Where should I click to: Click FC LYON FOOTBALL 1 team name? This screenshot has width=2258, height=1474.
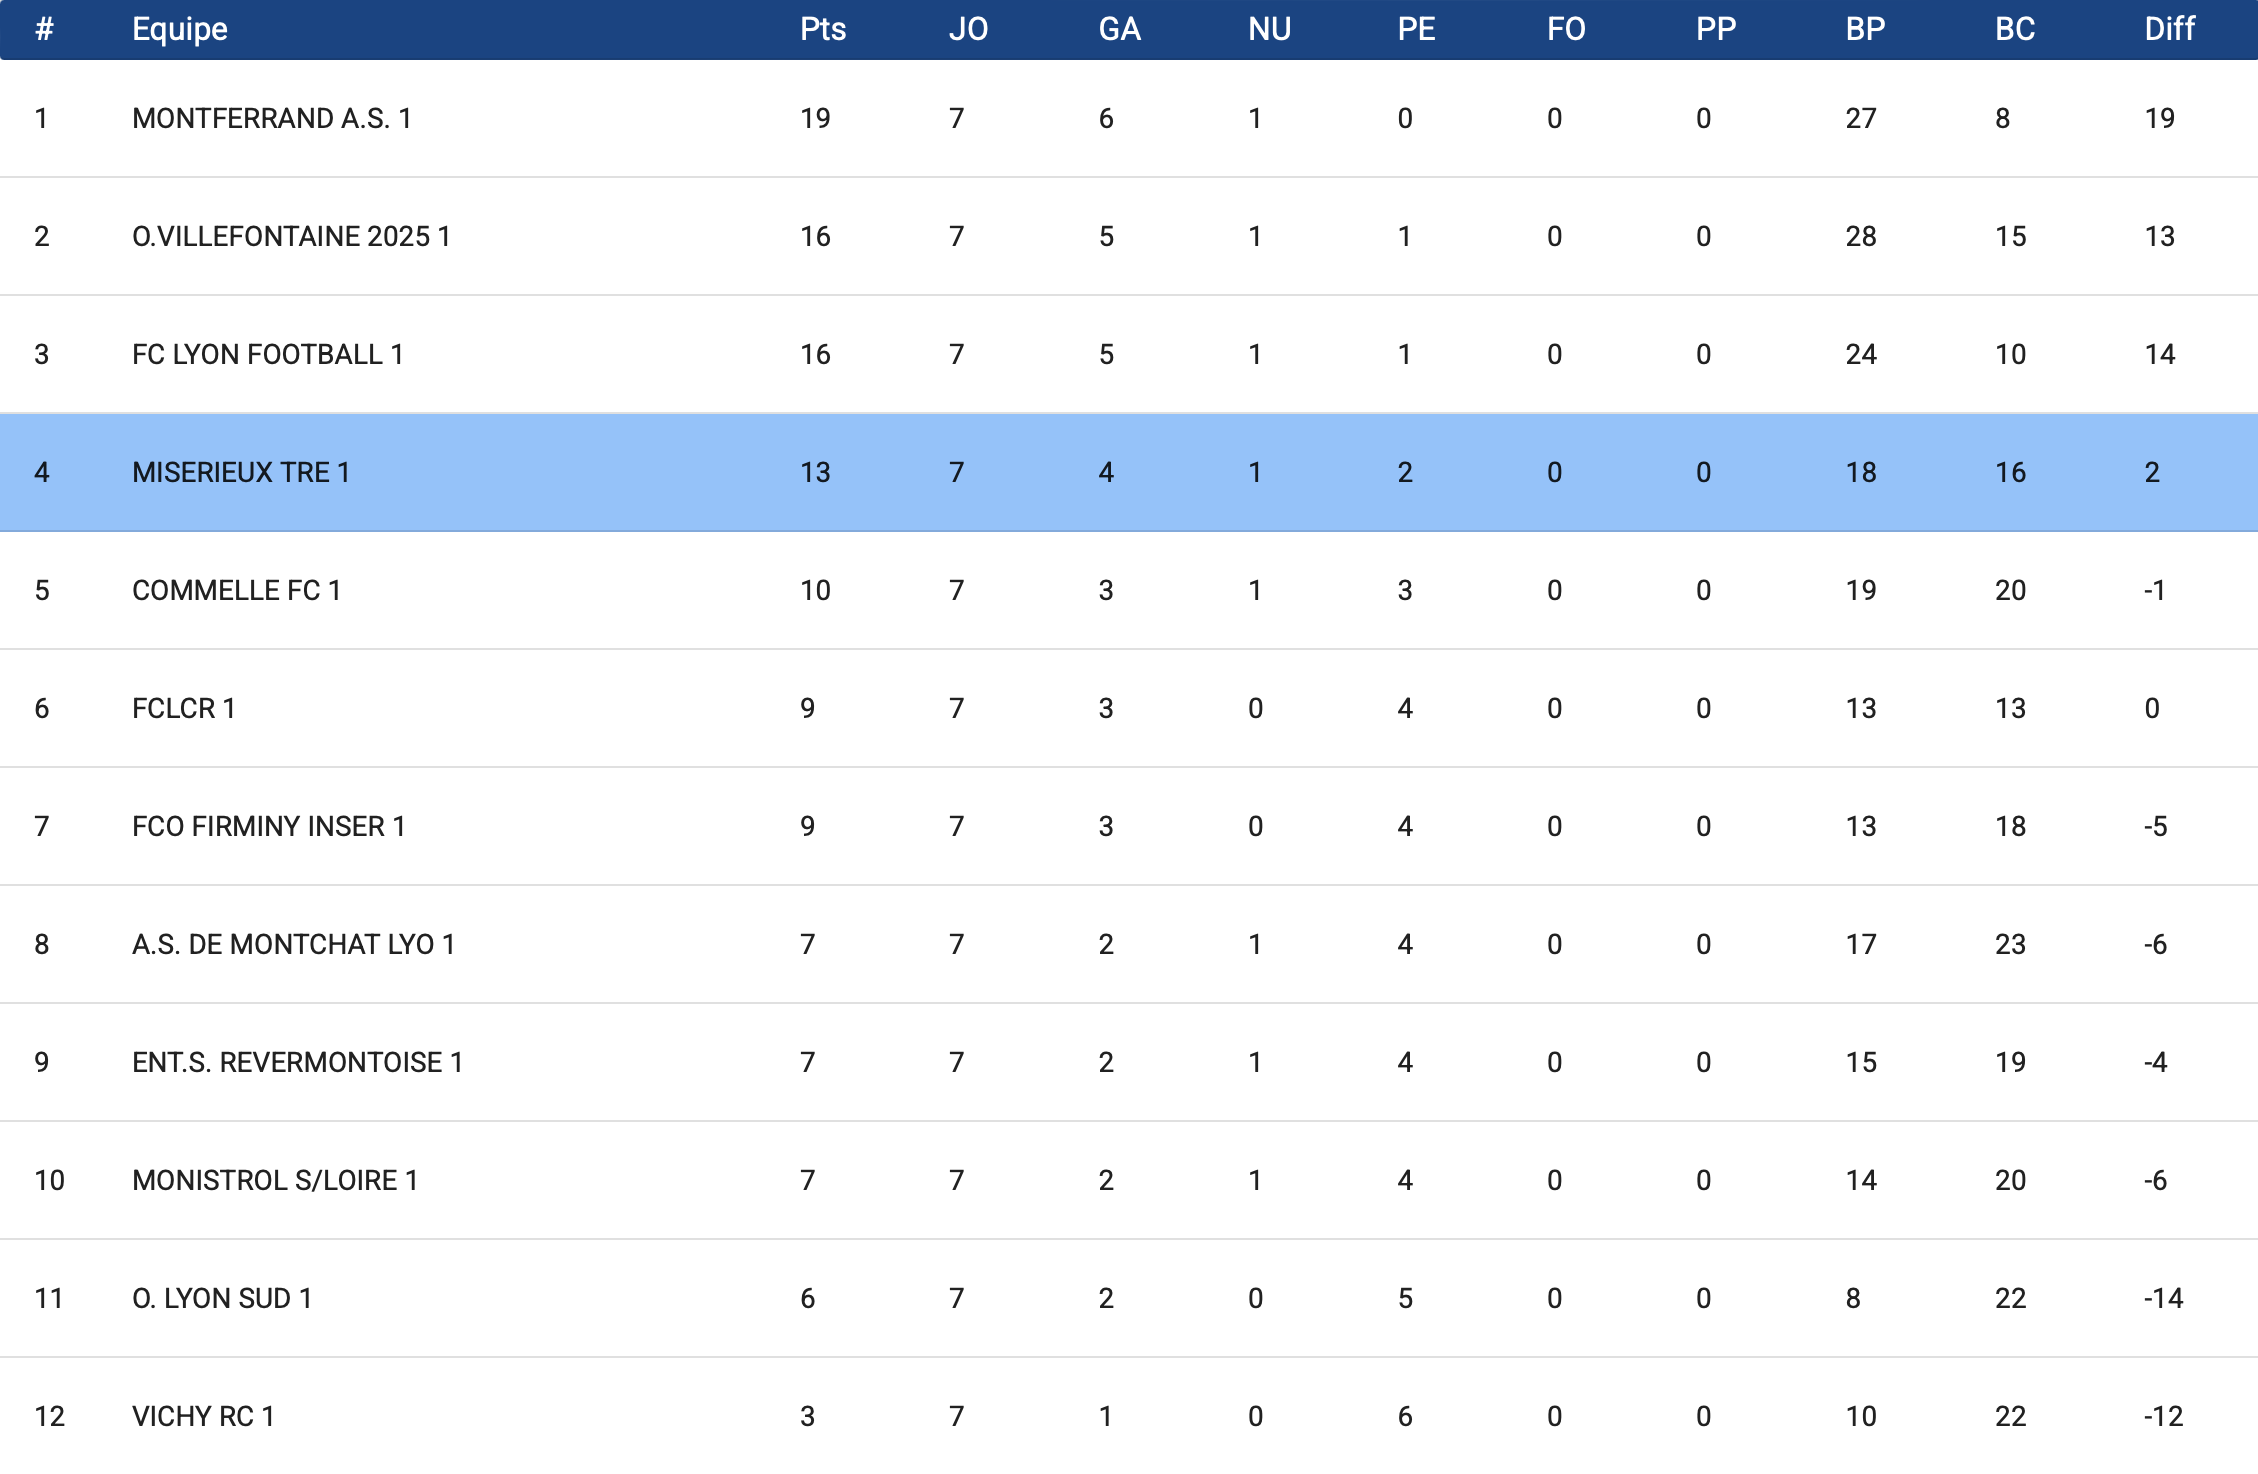coord(267,355)
